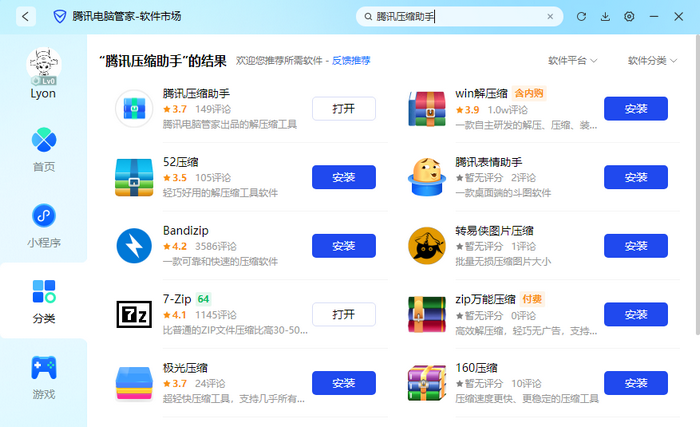Expand the 软件分类 dropdown
The image size is (700, 427).
pyautogui.click(x=652, y=61)
